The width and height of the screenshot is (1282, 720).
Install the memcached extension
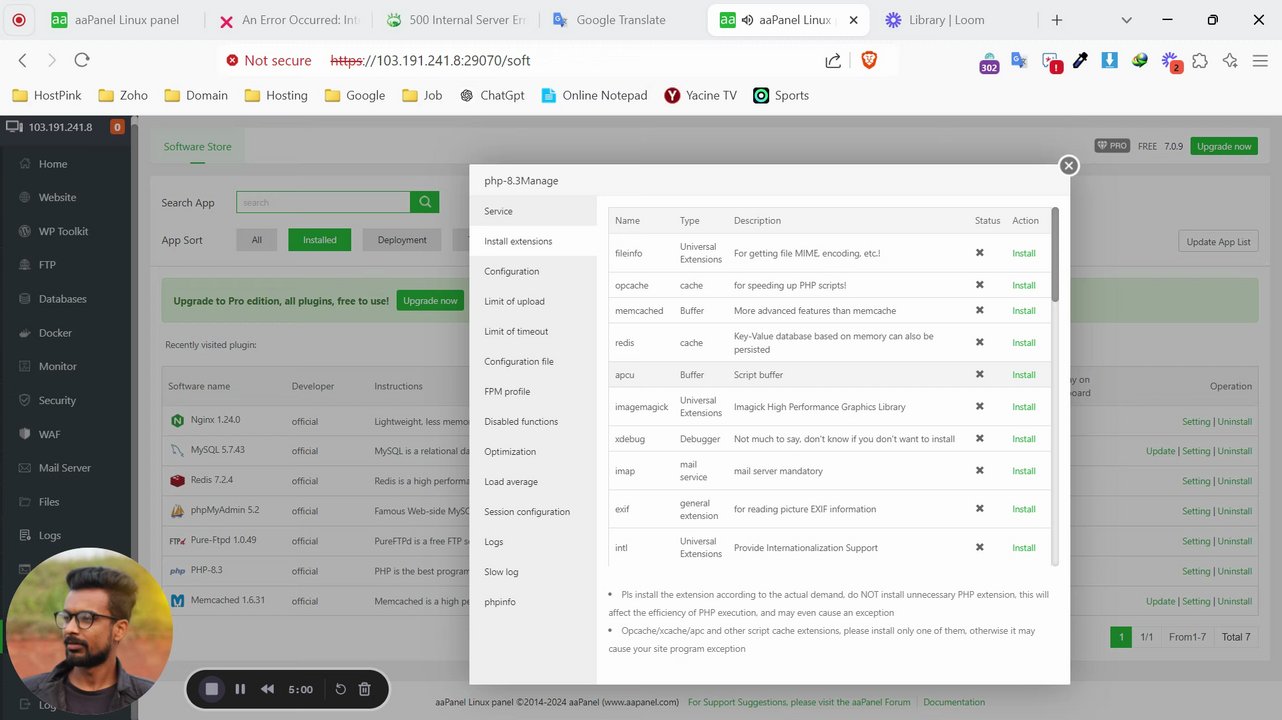pos(1023,310)
